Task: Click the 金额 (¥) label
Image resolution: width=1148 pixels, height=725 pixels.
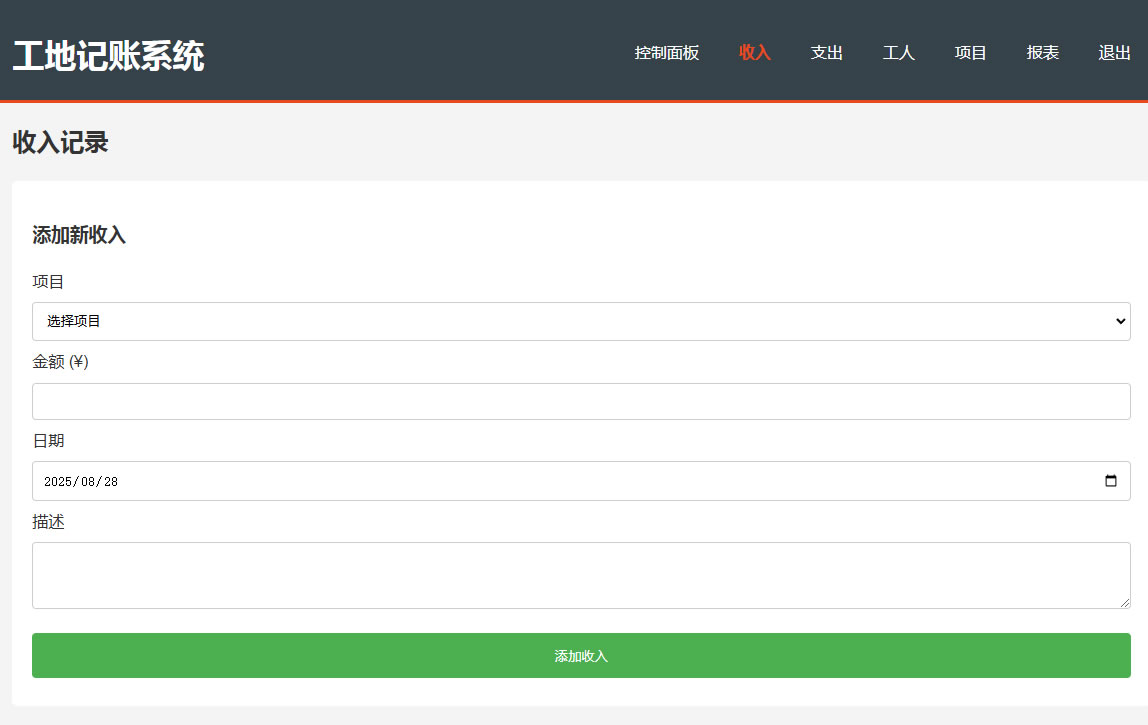Action: (60, 362)
